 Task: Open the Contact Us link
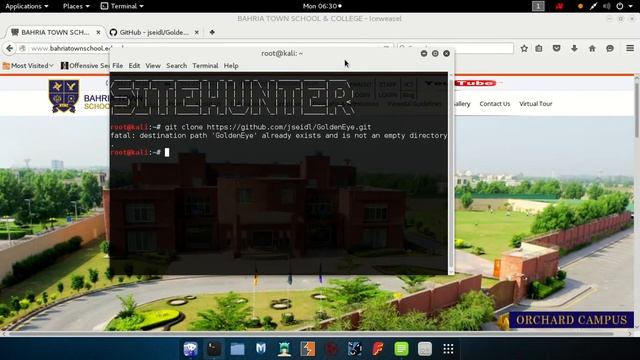pos(495,104)
